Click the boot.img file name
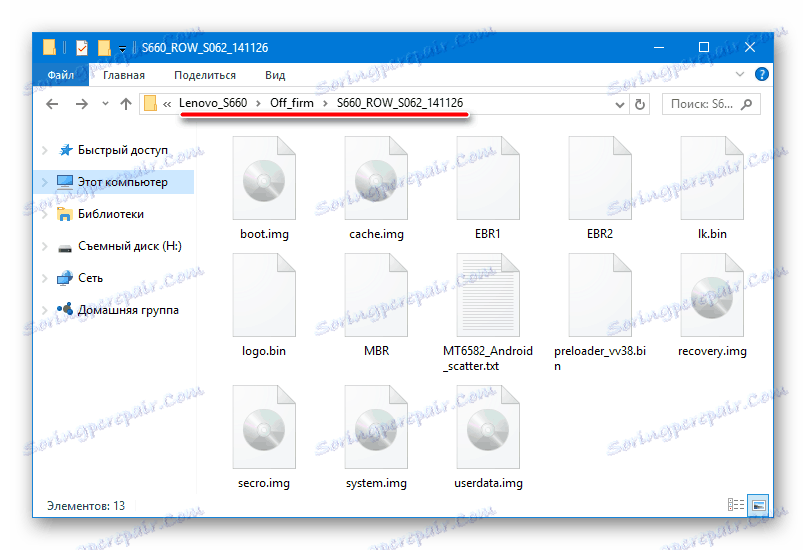The height and width of the screenshot is (550, 806). pos(264,234)
